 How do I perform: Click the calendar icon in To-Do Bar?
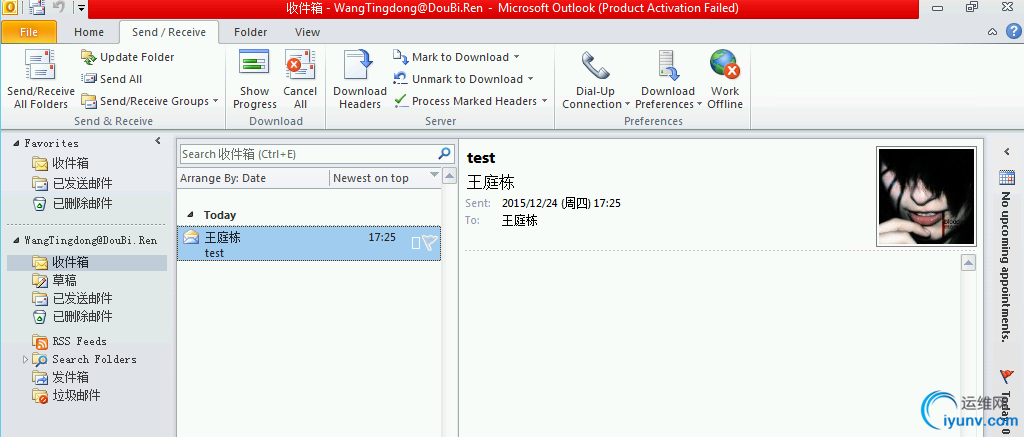[x=1006, y=176]
